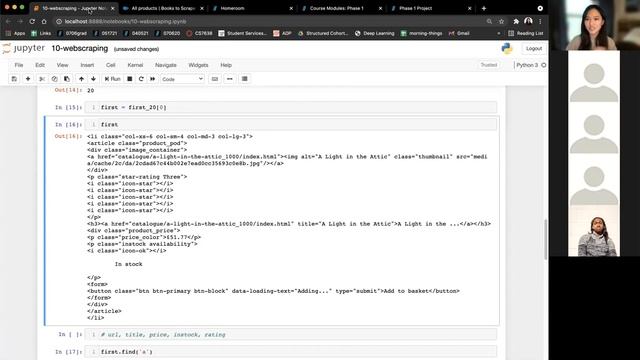This screenshot has width=640, height=360.
Task: Switch to All products Books to Scrape tab
Action: [x=163, y=8]
